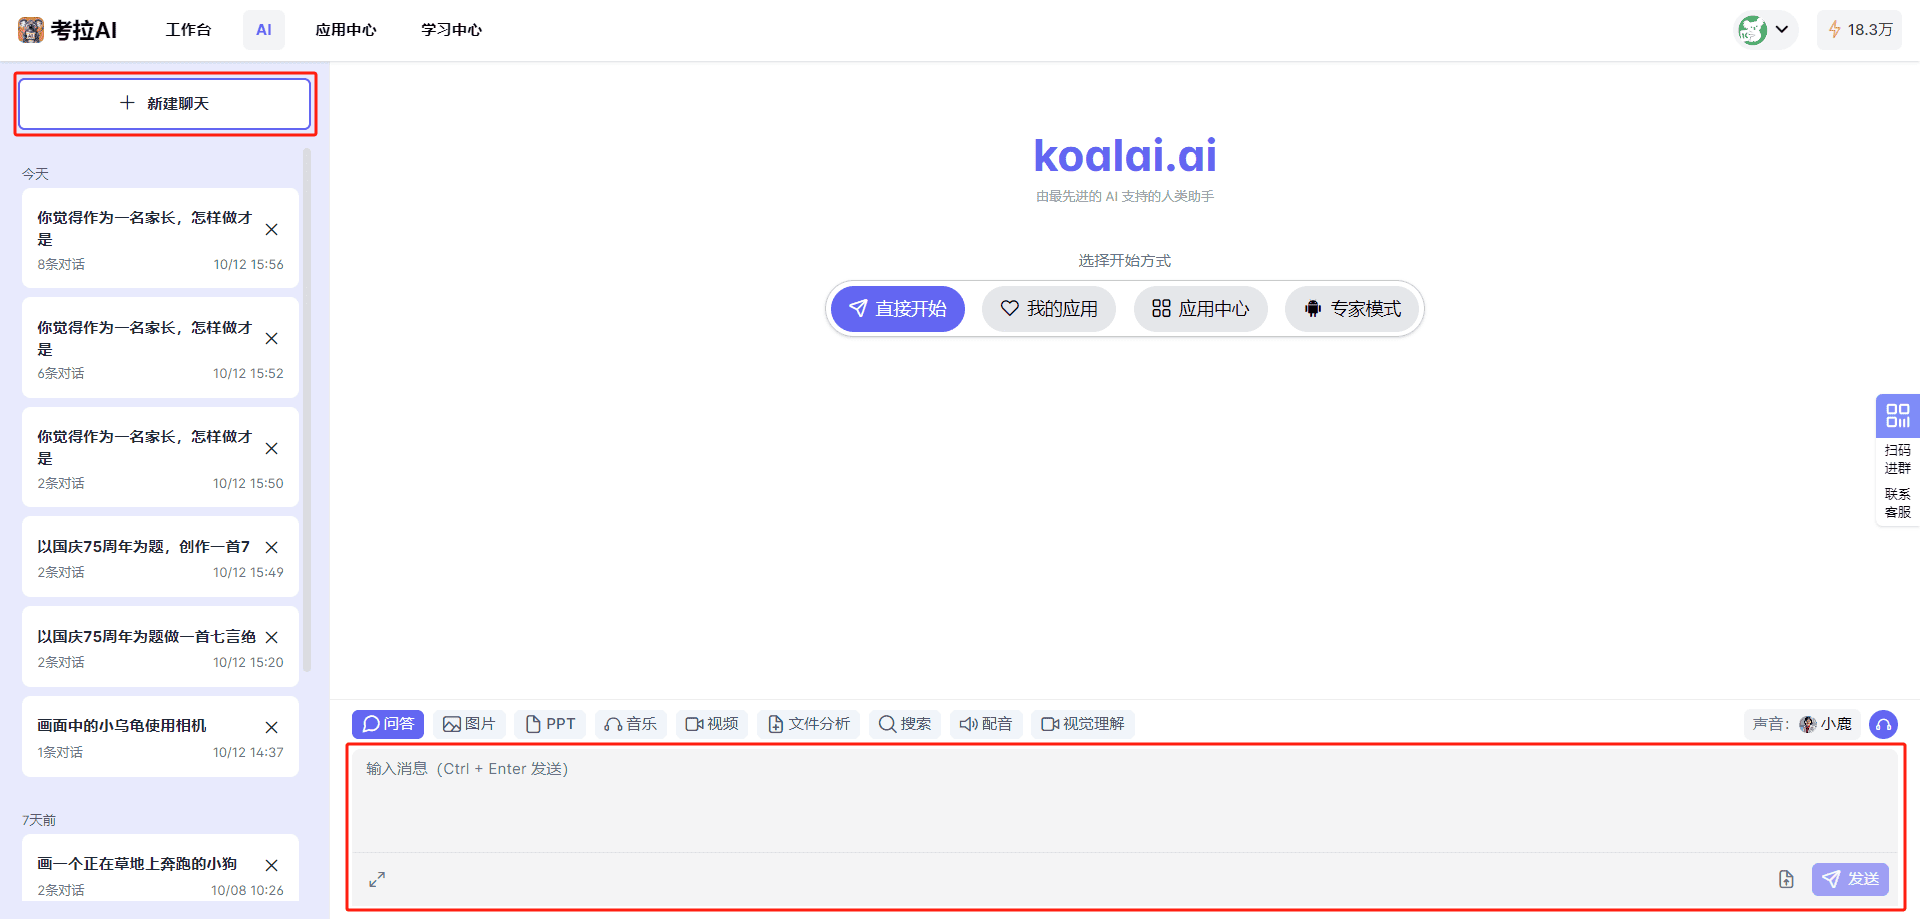This screenshot has height=919, width=1920.
Task: Switch to PPT mode
Action: 550,724
